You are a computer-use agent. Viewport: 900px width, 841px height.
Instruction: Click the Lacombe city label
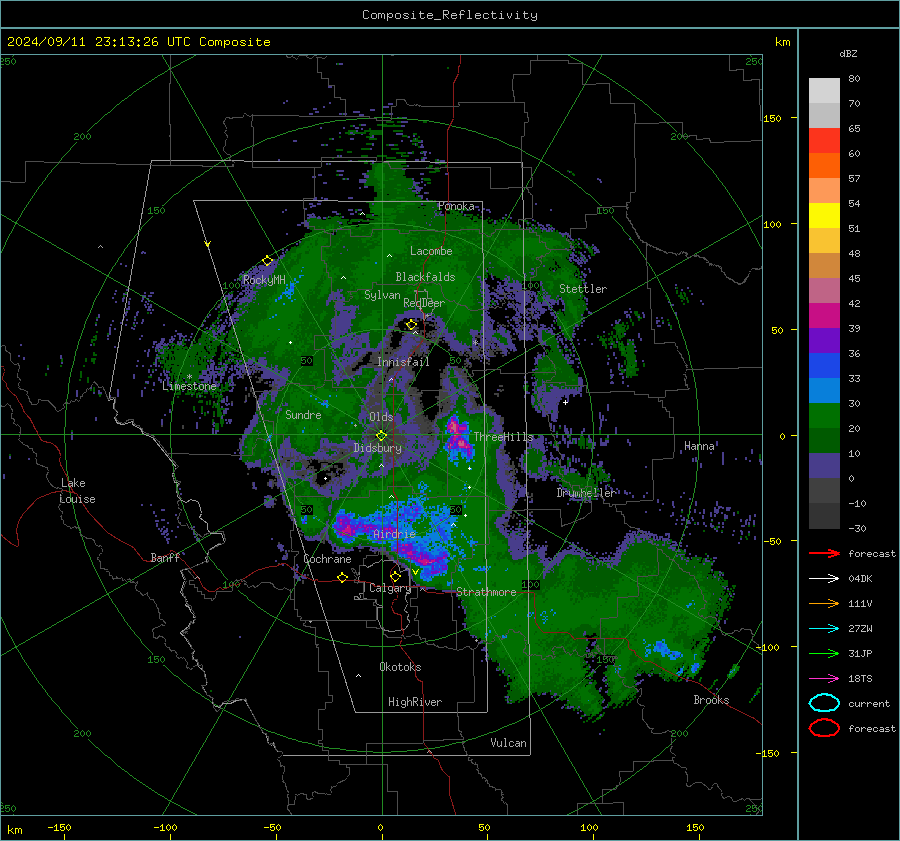point(431,251)
